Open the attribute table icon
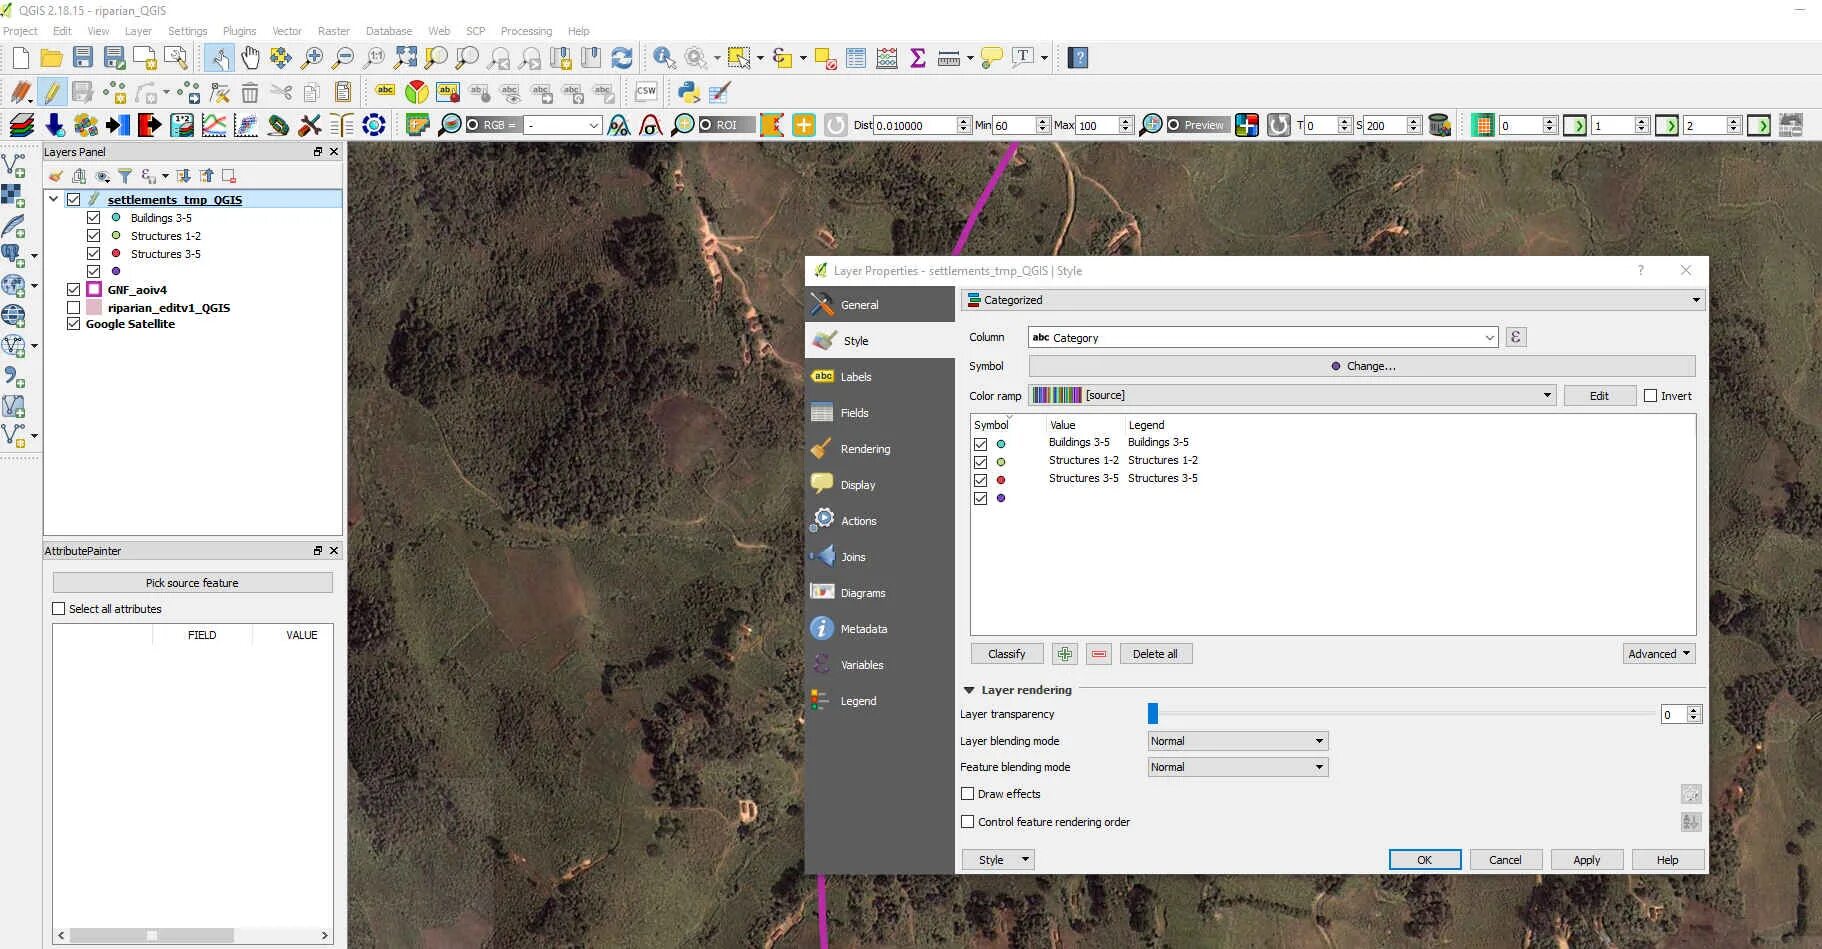Viewport: 1822px width, 949px height. tap(856, 58)
